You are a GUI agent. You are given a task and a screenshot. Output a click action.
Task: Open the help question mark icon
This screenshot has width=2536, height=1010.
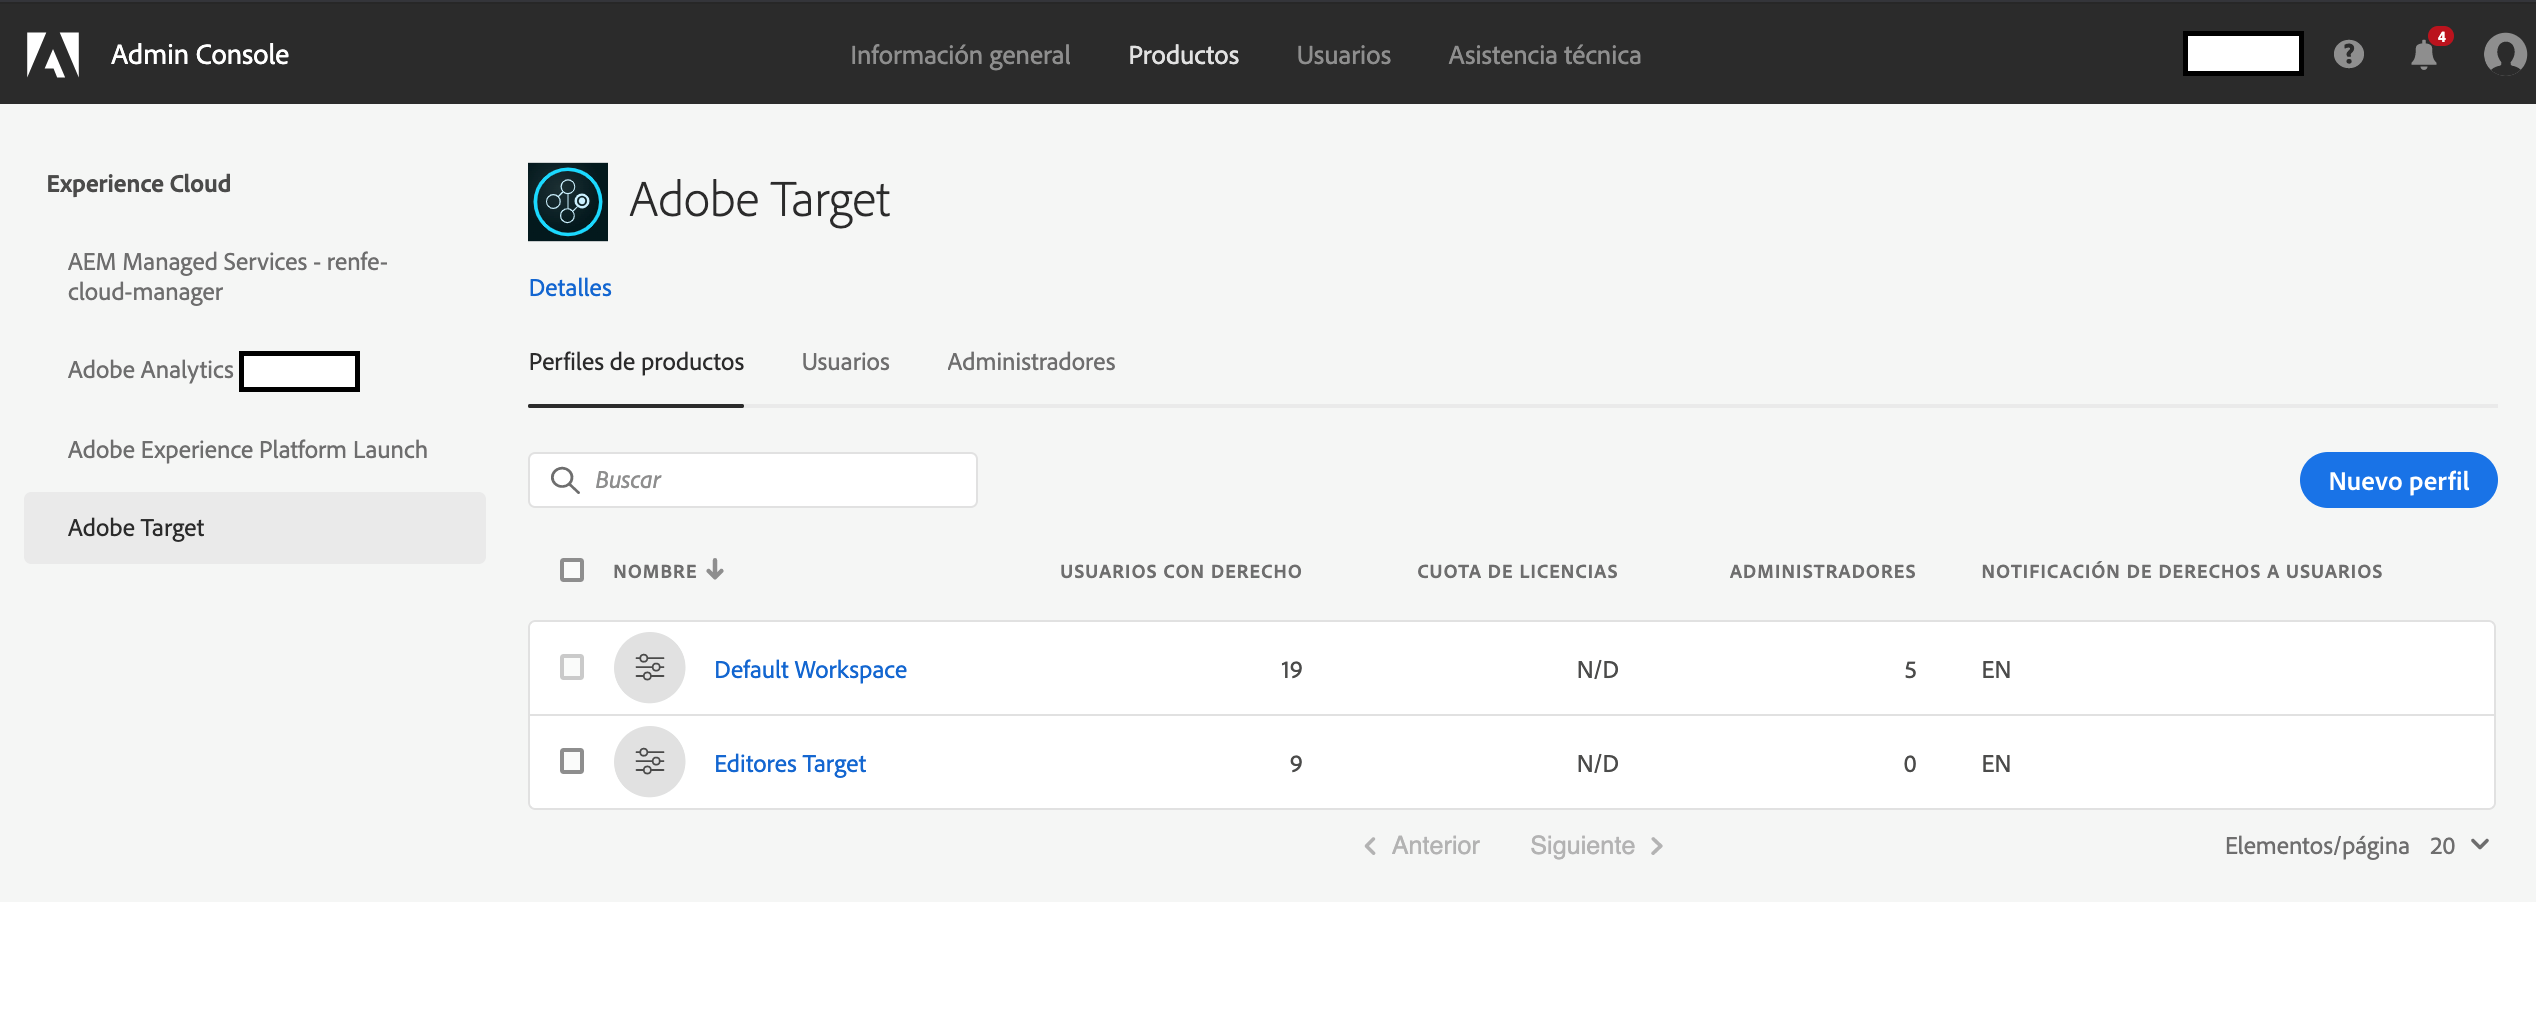pyautogui.click(x=2350, y=54)
